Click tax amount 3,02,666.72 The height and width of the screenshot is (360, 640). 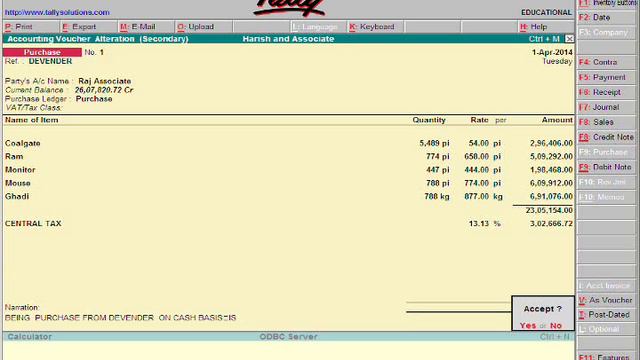551,224
